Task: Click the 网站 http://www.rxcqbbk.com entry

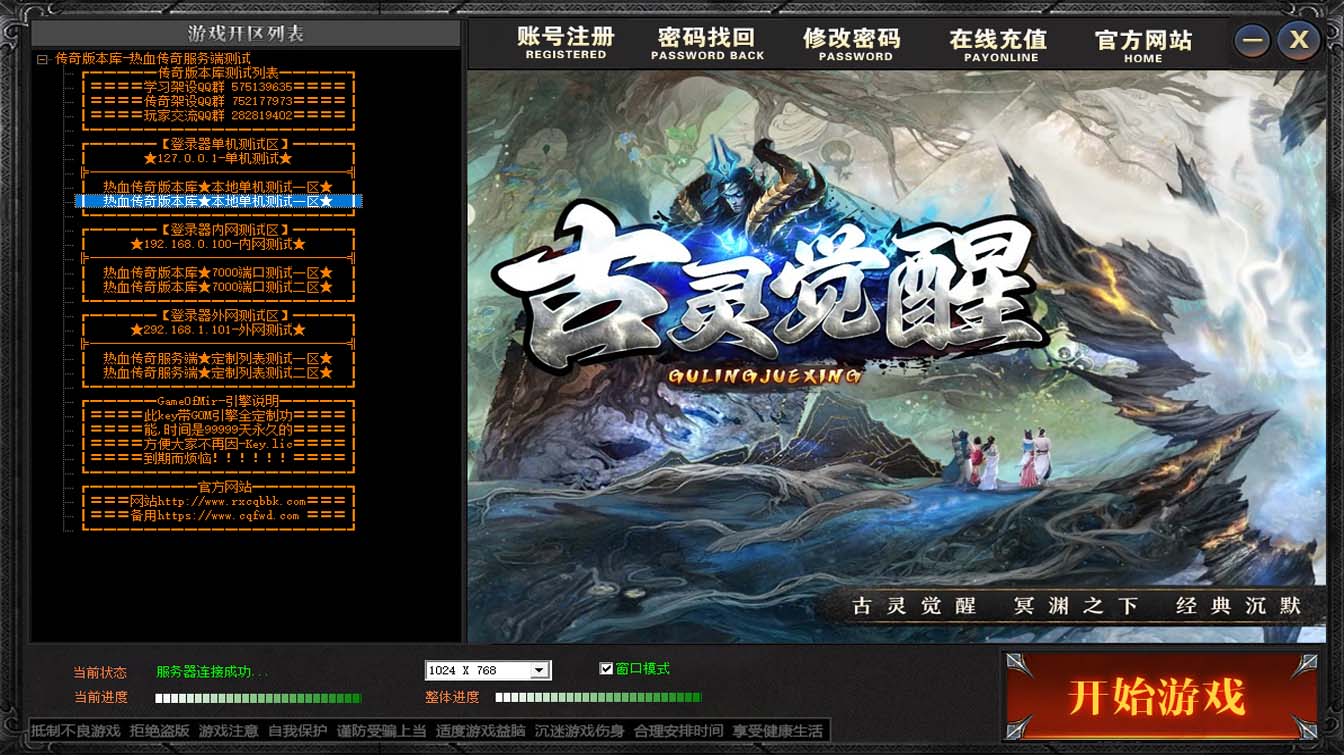Action: 218,501
